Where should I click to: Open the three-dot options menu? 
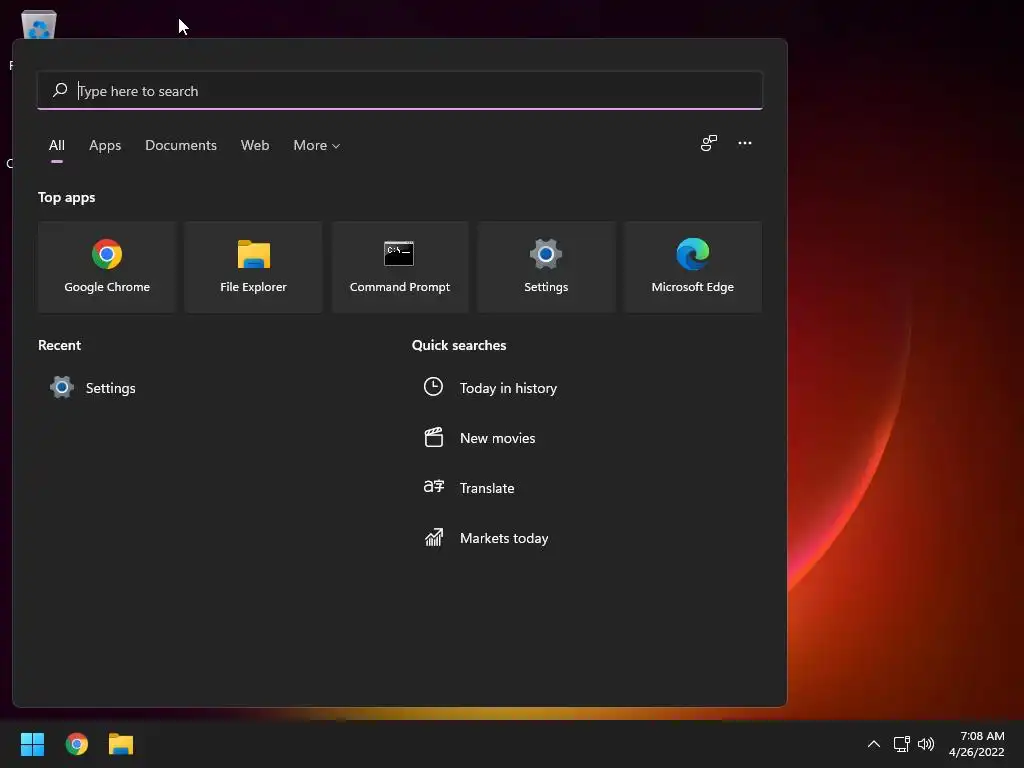(744, 143)
